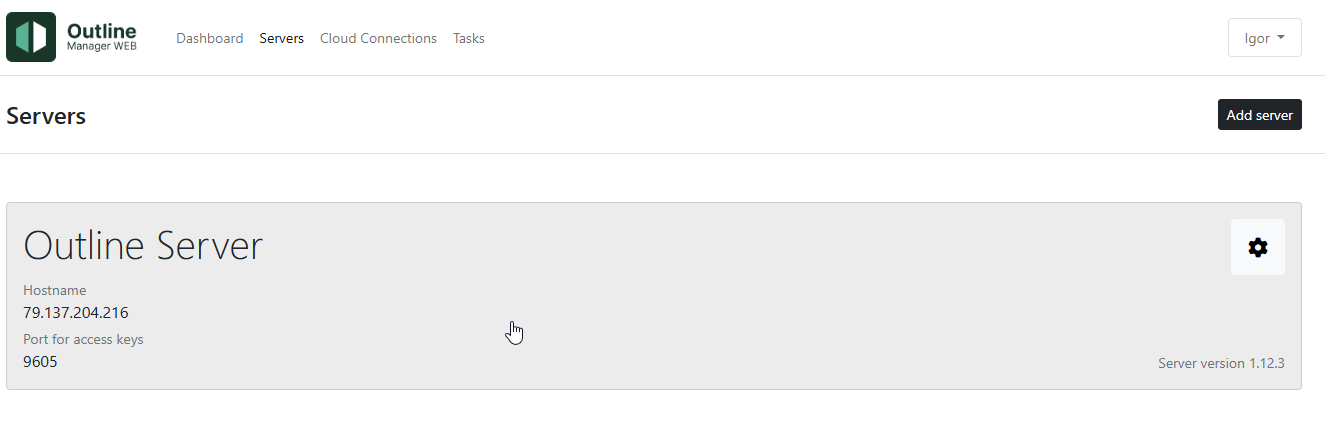Open the Cloud Connections page
1325x432 pixels.
click(378, 38)
